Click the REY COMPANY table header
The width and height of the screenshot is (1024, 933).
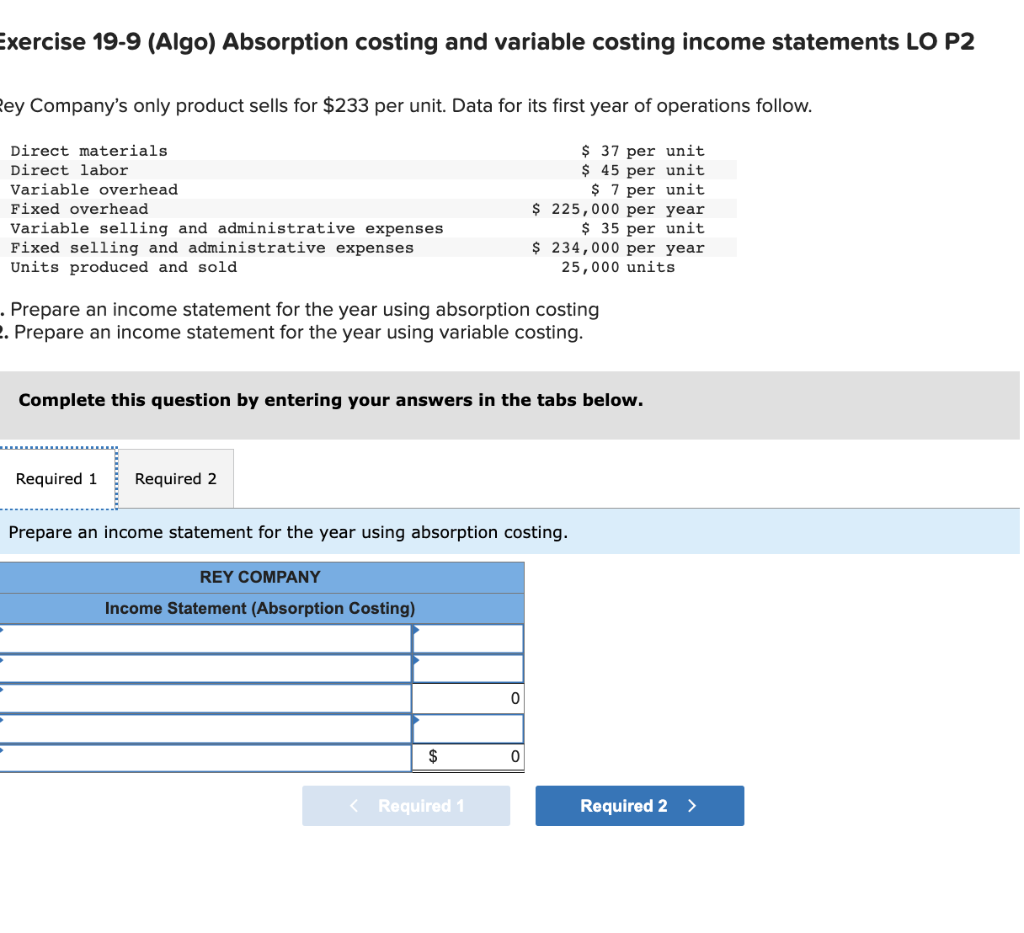pos(262,577)
